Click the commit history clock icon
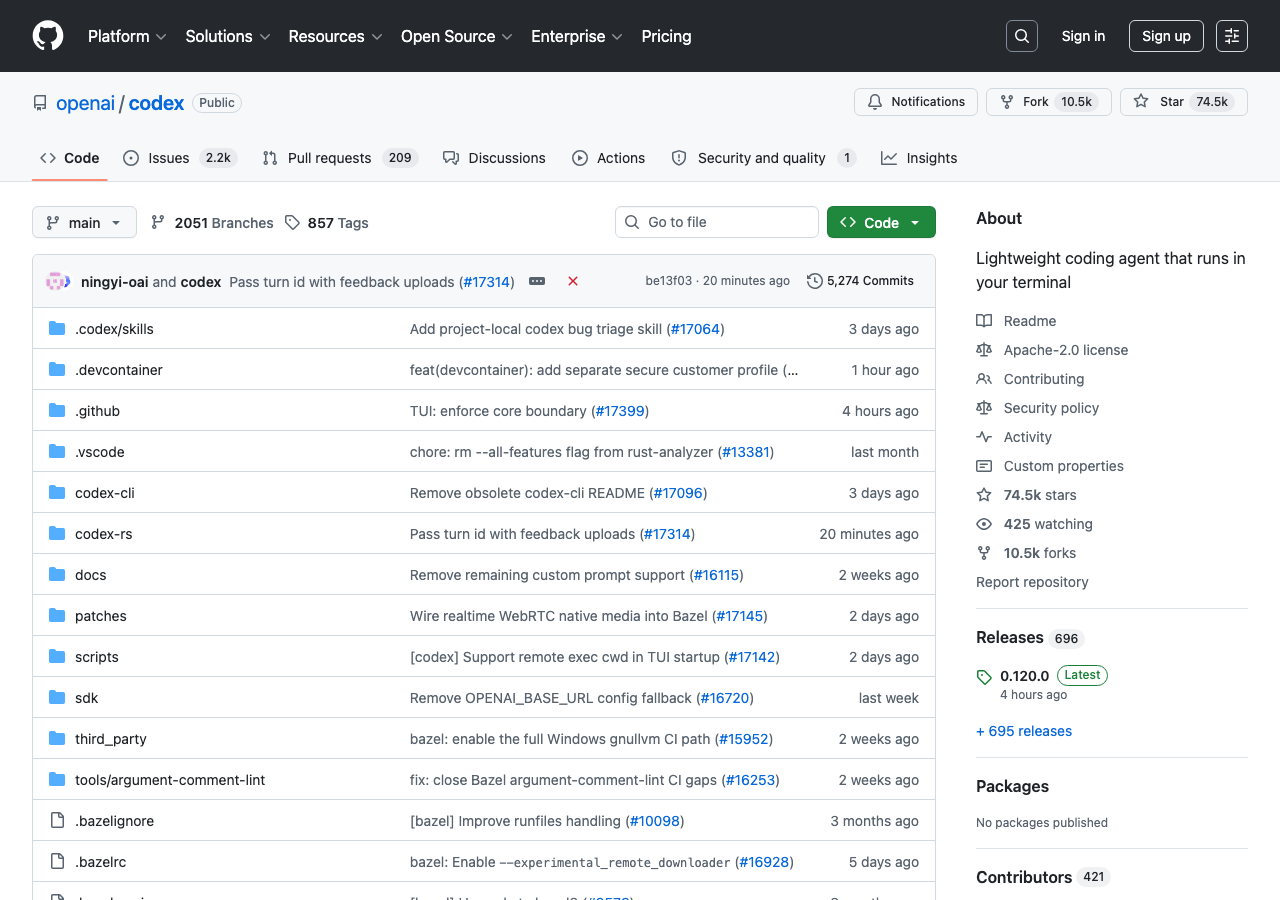 (814, 281)
